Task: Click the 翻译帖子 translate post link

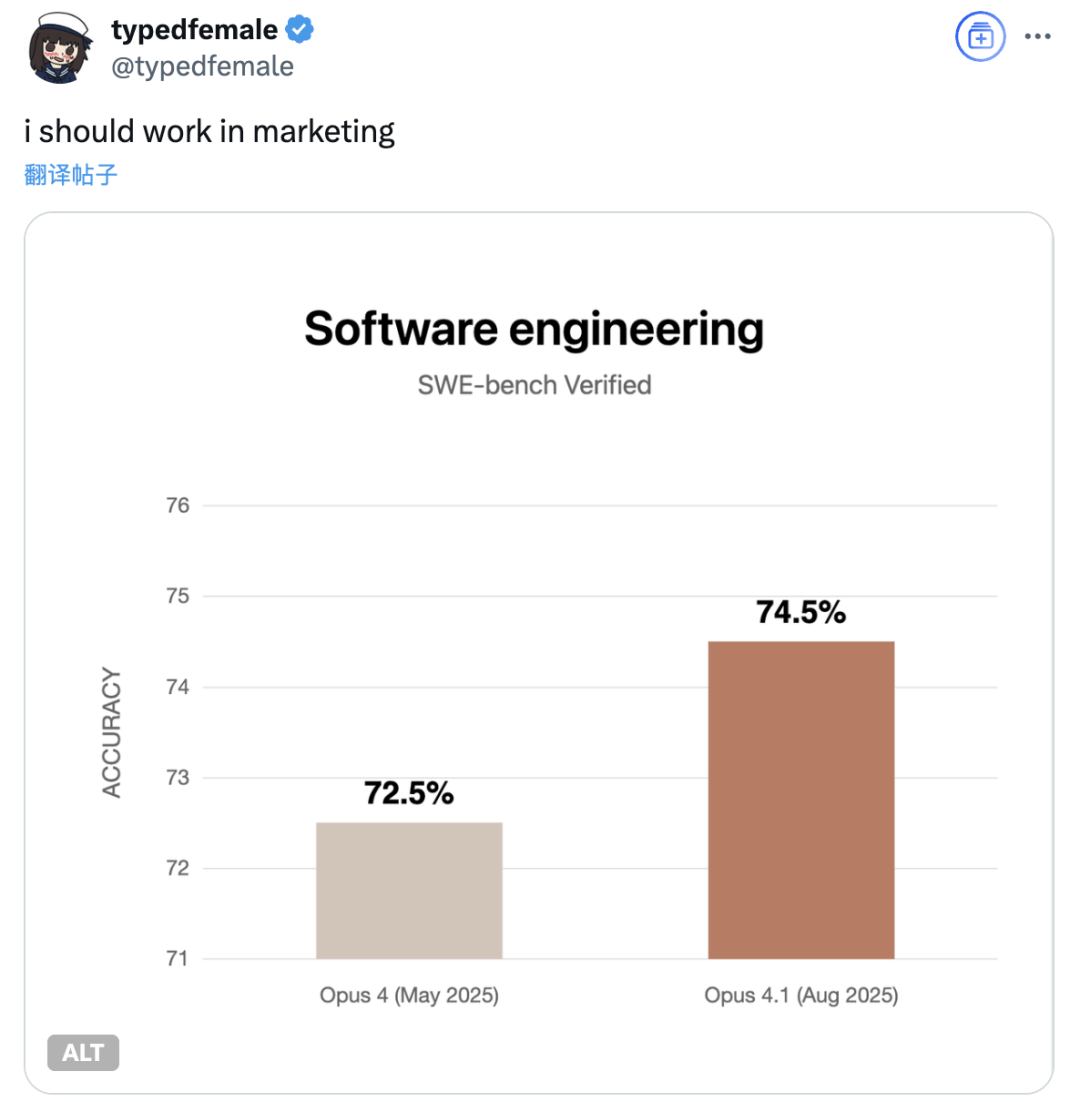Action: point(70,174)
